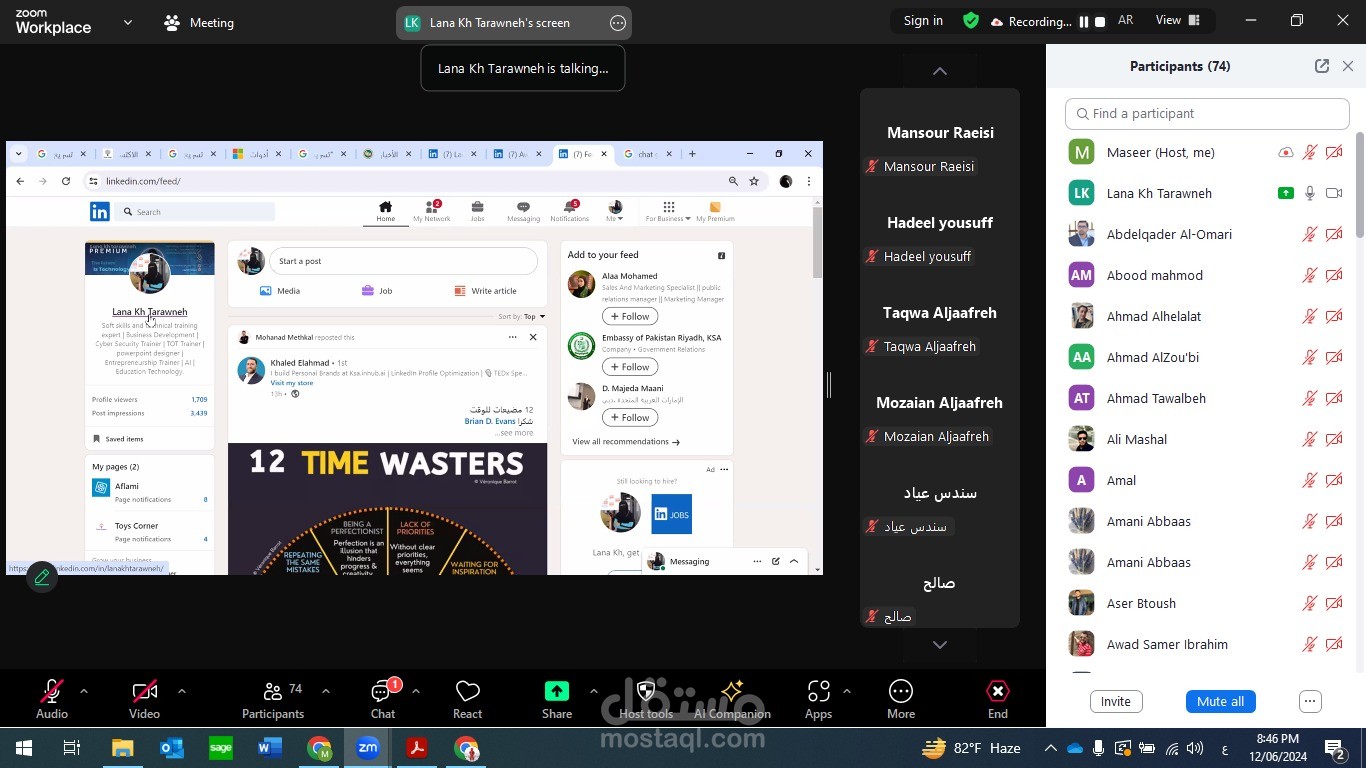
Task: Expand the Participants options chevron
Action: coord(325,691)
